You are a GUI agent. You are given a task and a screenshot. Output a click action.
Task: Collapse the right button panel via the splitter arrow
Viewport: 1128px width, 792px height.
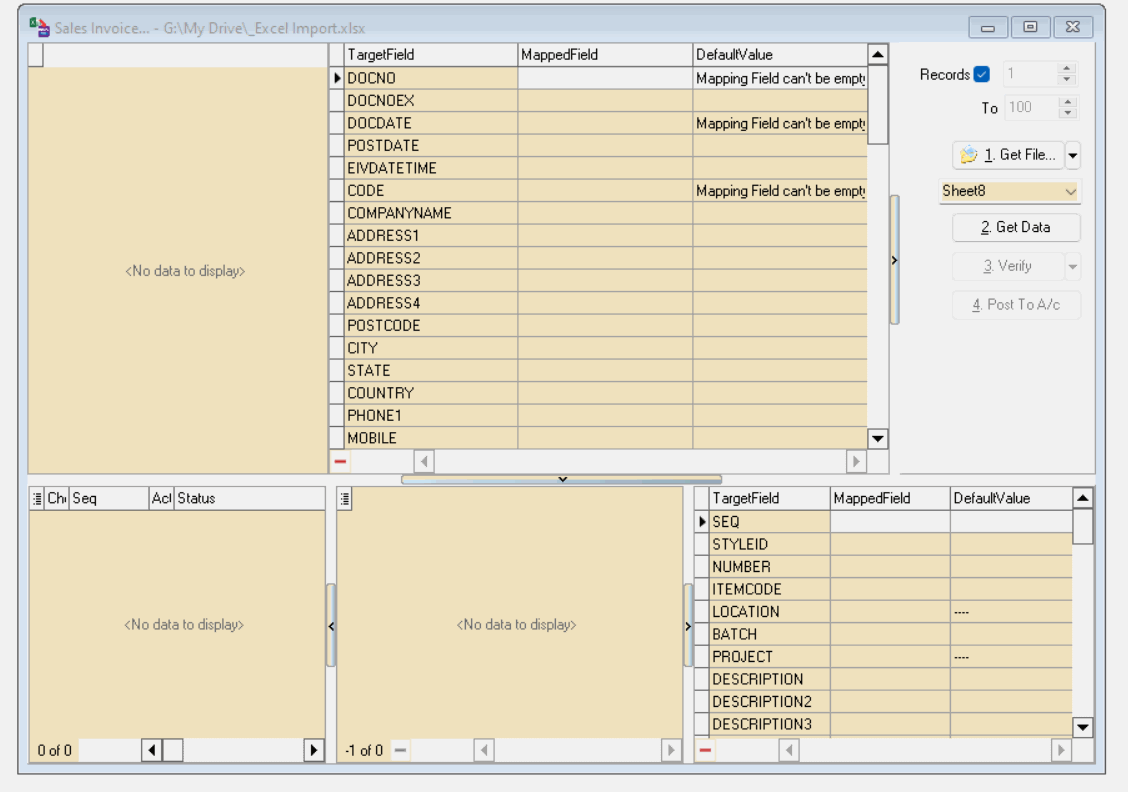[894, 260]
